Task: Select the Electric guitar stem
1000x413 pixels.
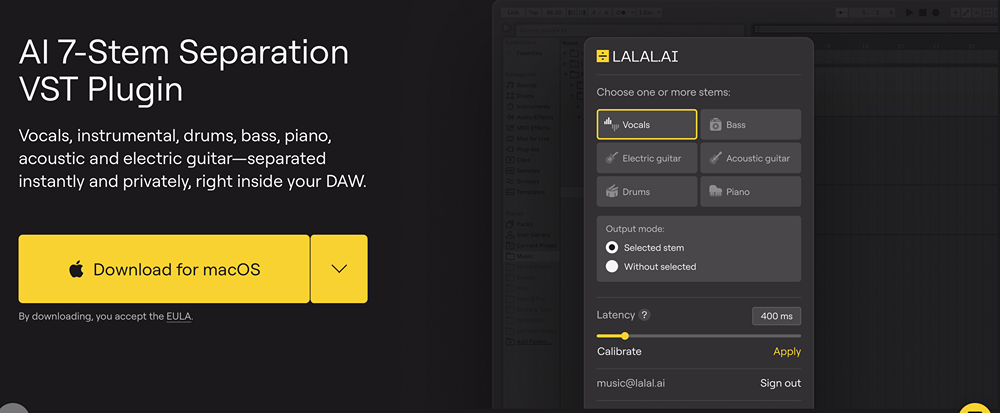Action: tap(647, 158)
